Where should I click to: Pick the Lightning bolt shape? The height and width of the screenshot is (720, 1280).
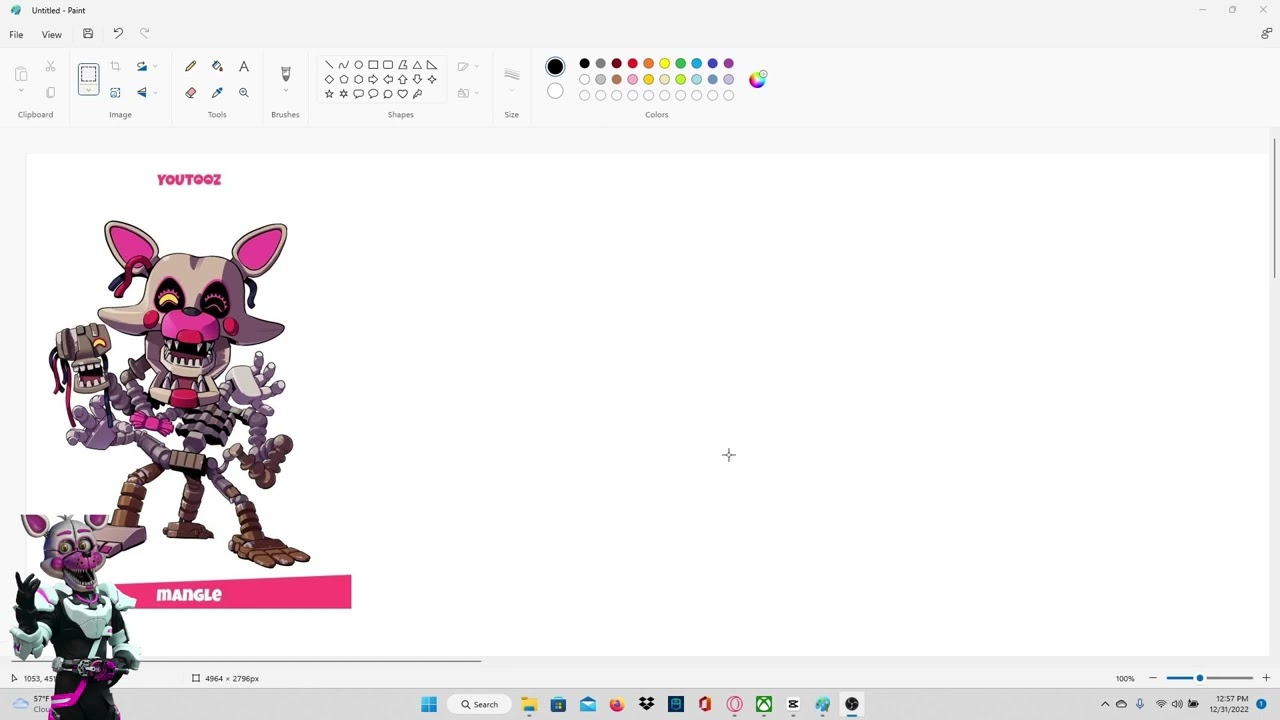coord(417,94)
